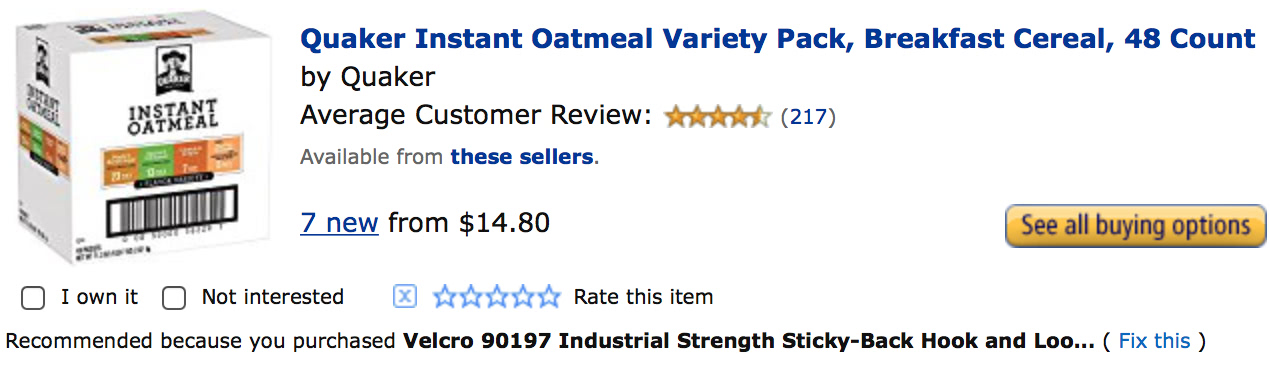Viewport: 1270px width, 372px height.
Task: Open the Velcro 90197 Industrial Strength product link
Action: 748,341
